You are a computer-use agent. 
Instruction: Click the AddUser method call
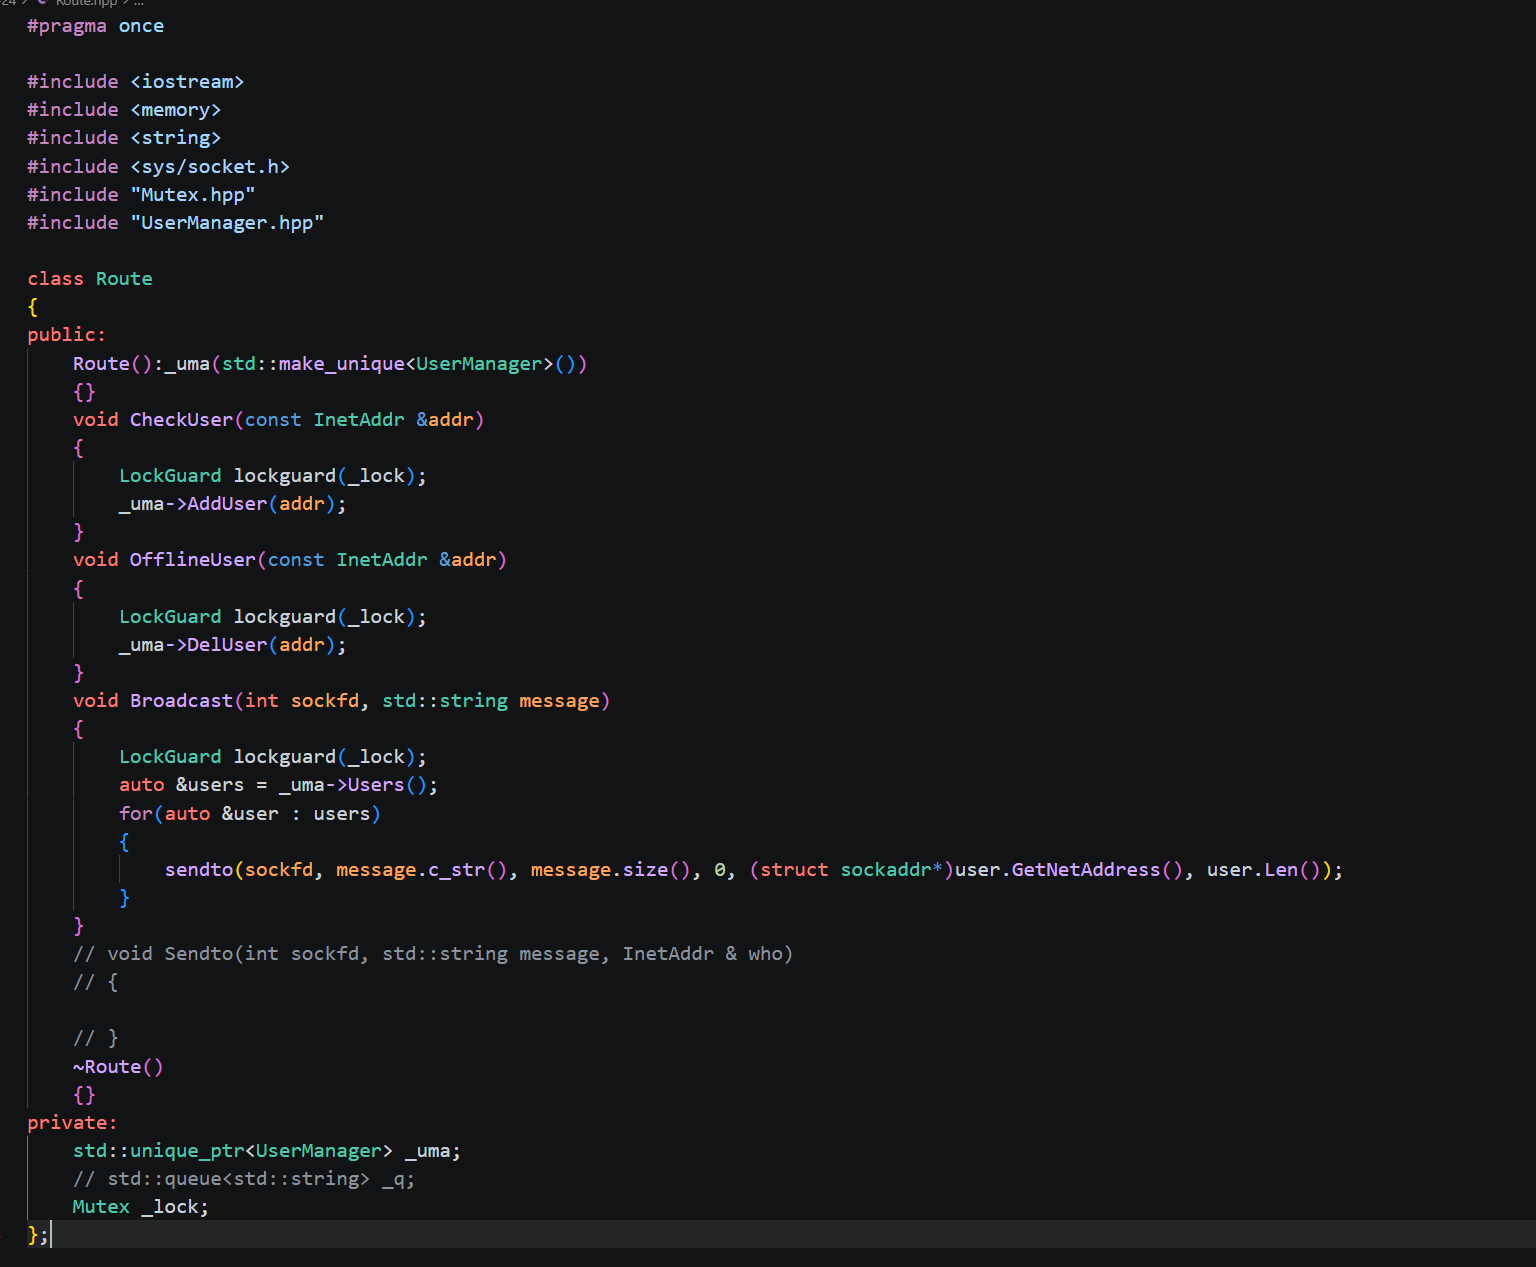pyautogui.click(x=227, y=504)
